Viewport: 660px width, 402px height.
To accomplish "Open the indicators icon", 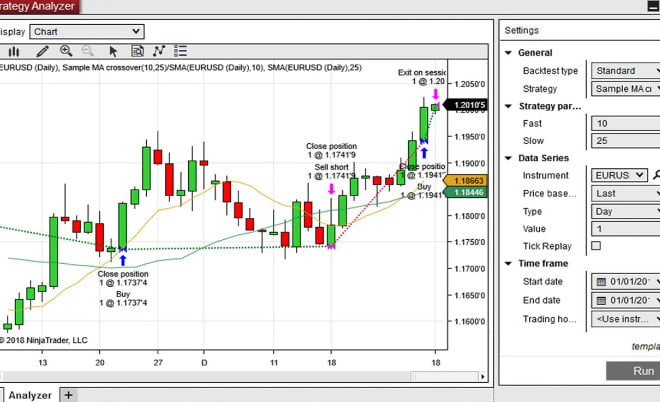I will [x=159, y=51].
